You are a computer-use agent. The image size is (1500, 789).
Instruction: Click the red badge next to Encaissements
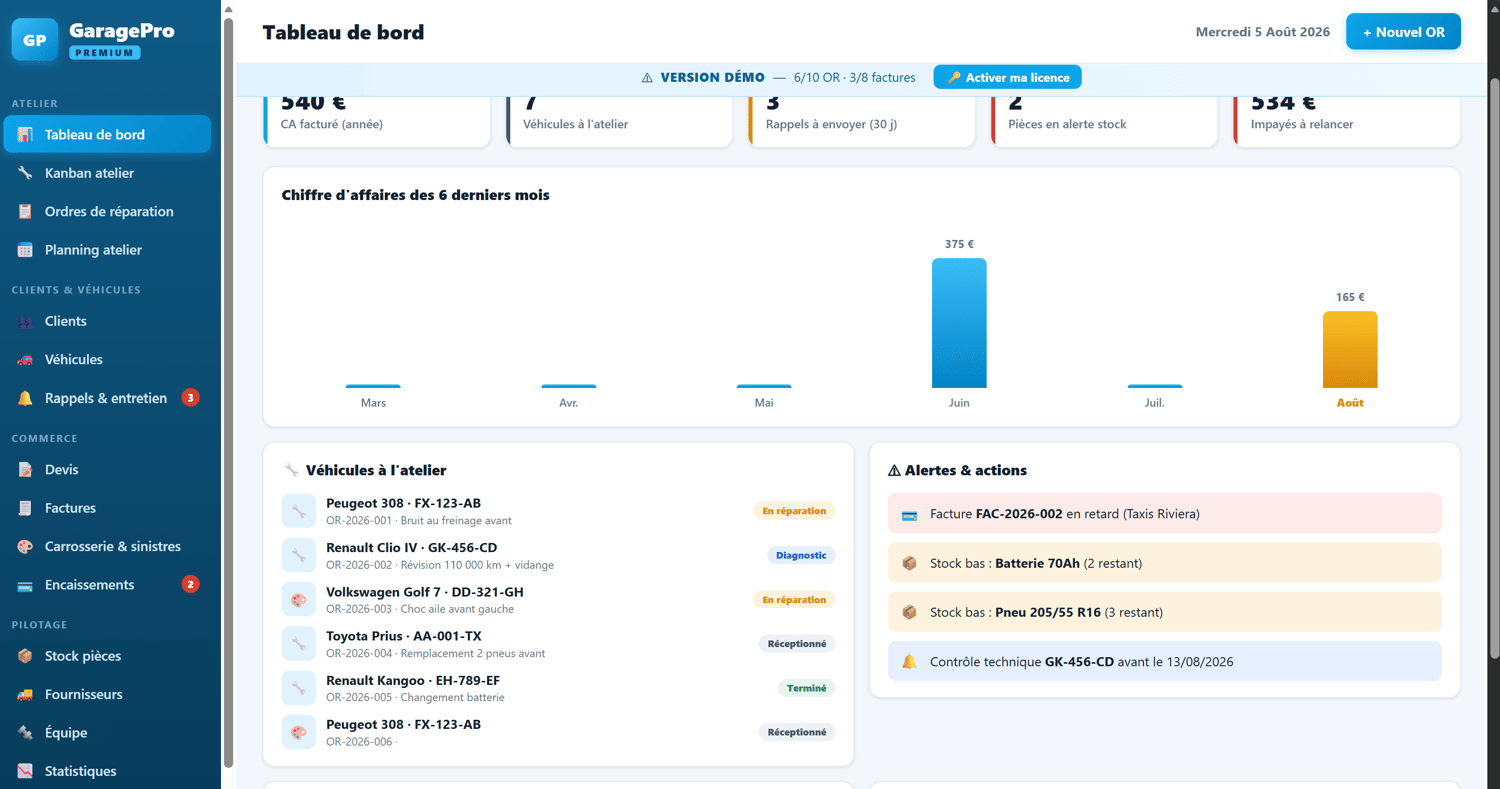pos(190,585)
